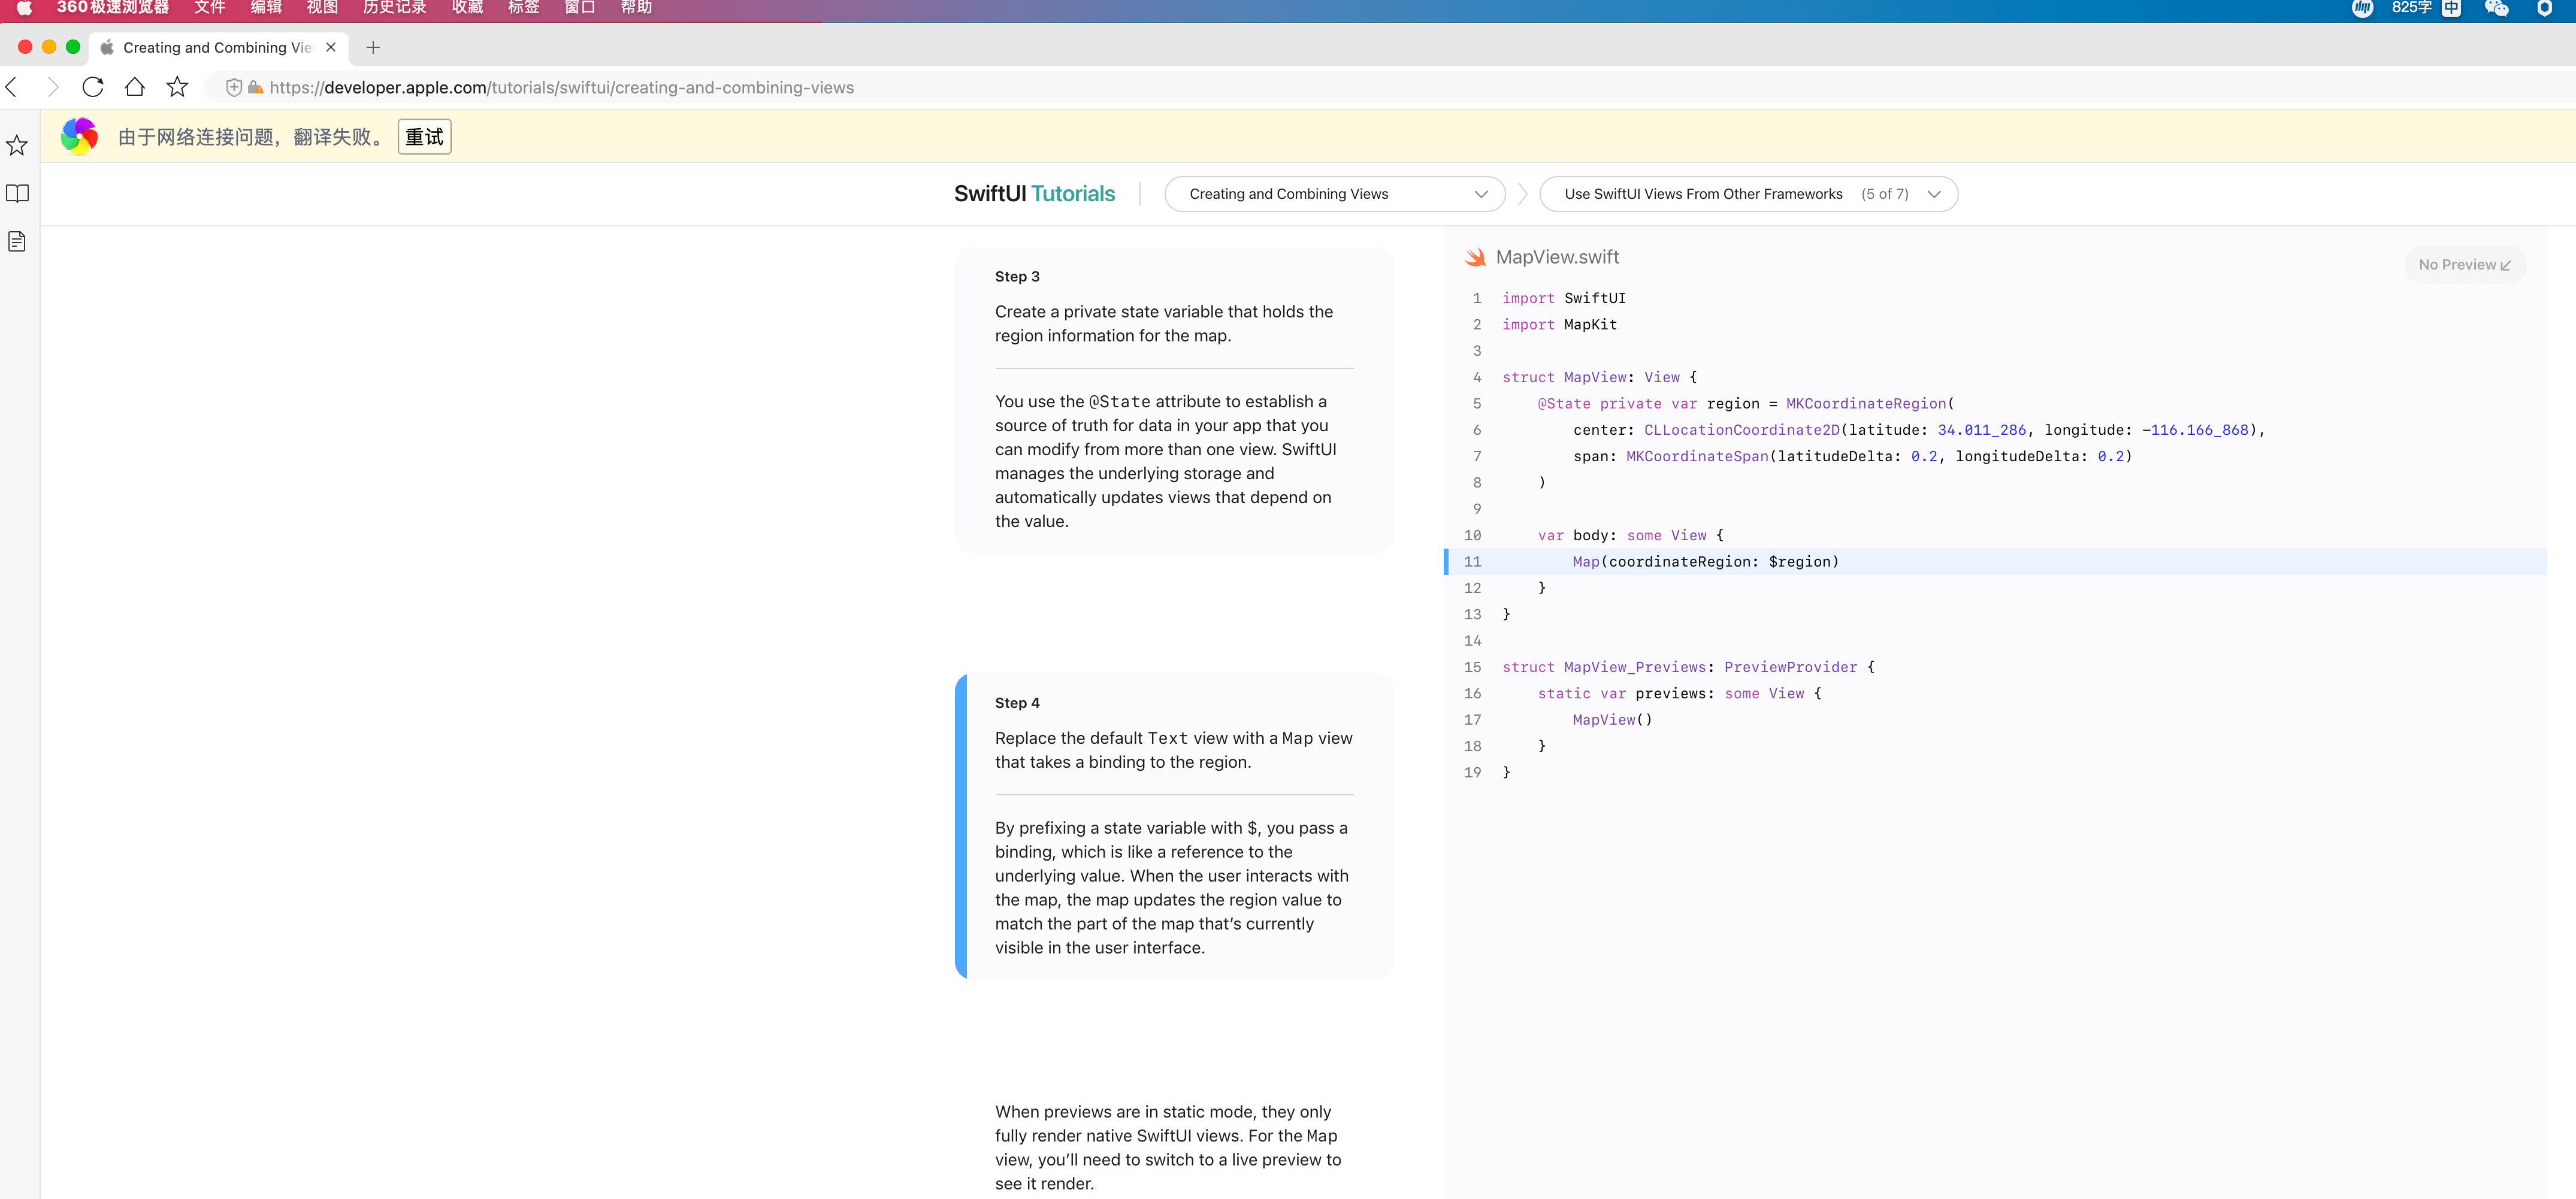This screenshot has height=1199, width=2576.
Task: Click the Swift bird icon beside MapView.swift
Action: pyautogui.click(x=1475, y=257)
